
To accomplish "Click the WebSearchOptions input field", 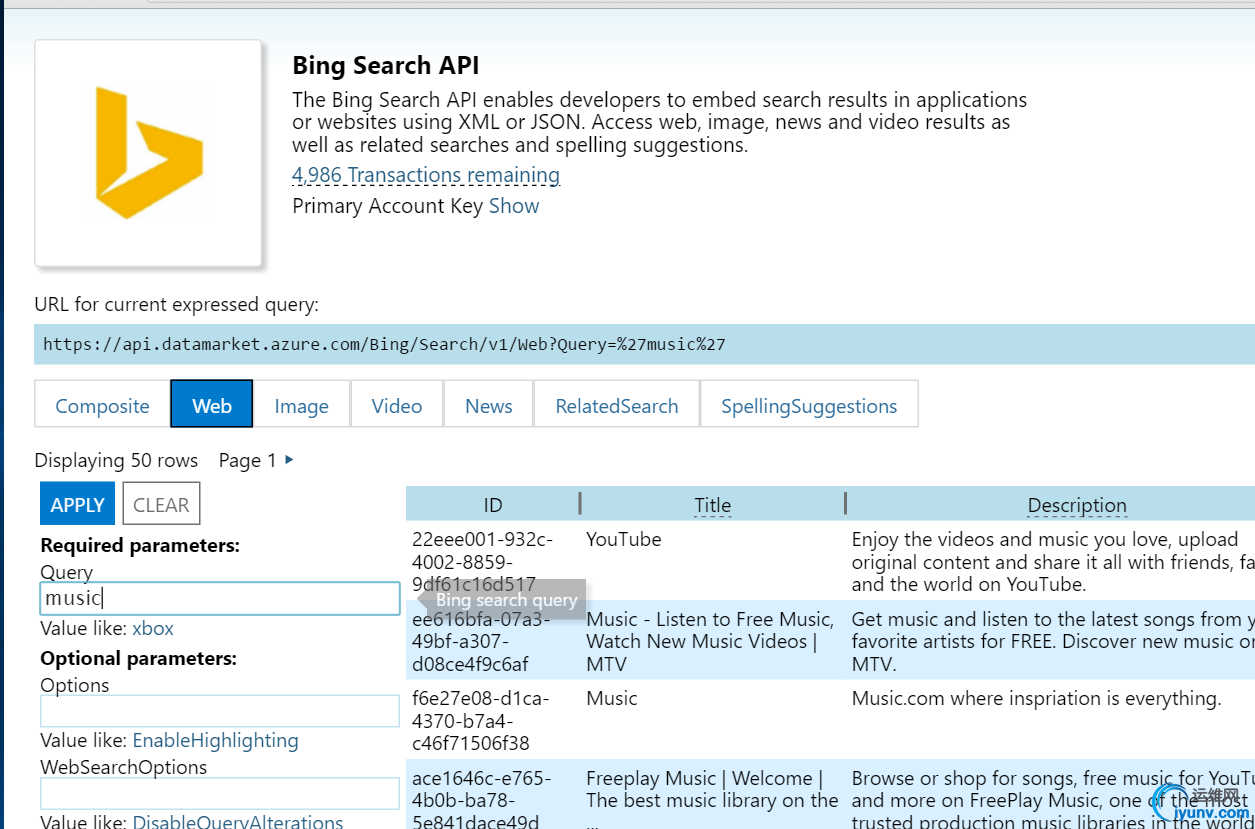I will pos(219,793).
